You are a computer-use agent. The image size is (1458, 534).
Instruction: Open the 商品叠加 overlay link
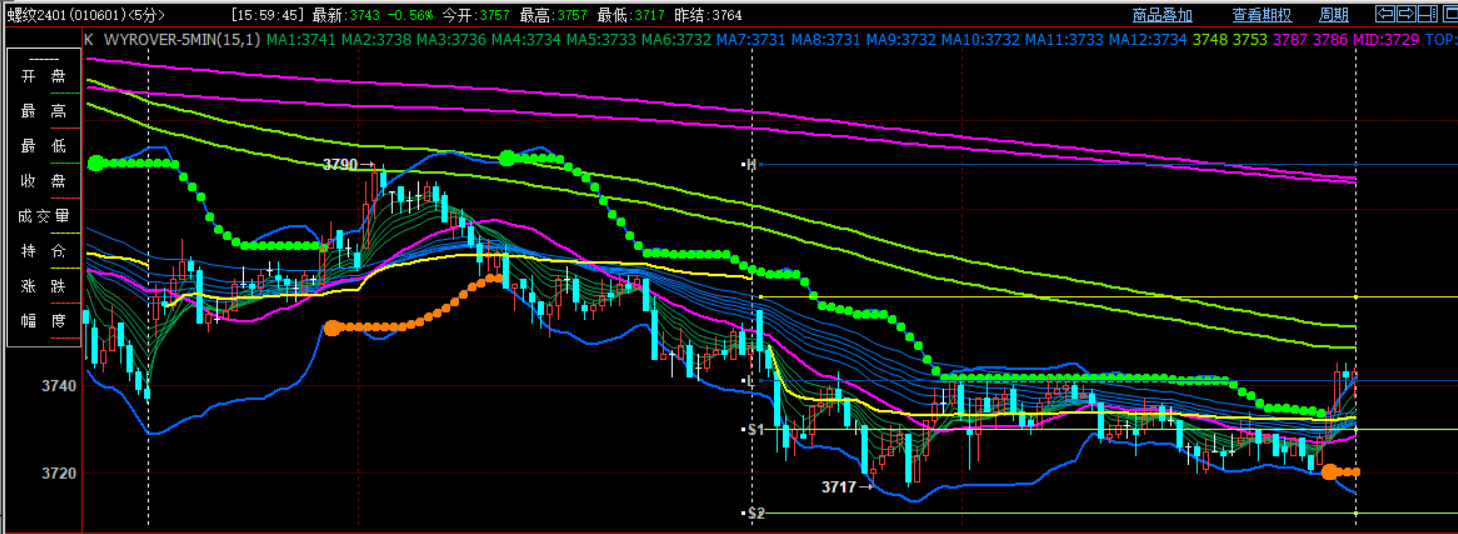tap(1162, 15)
